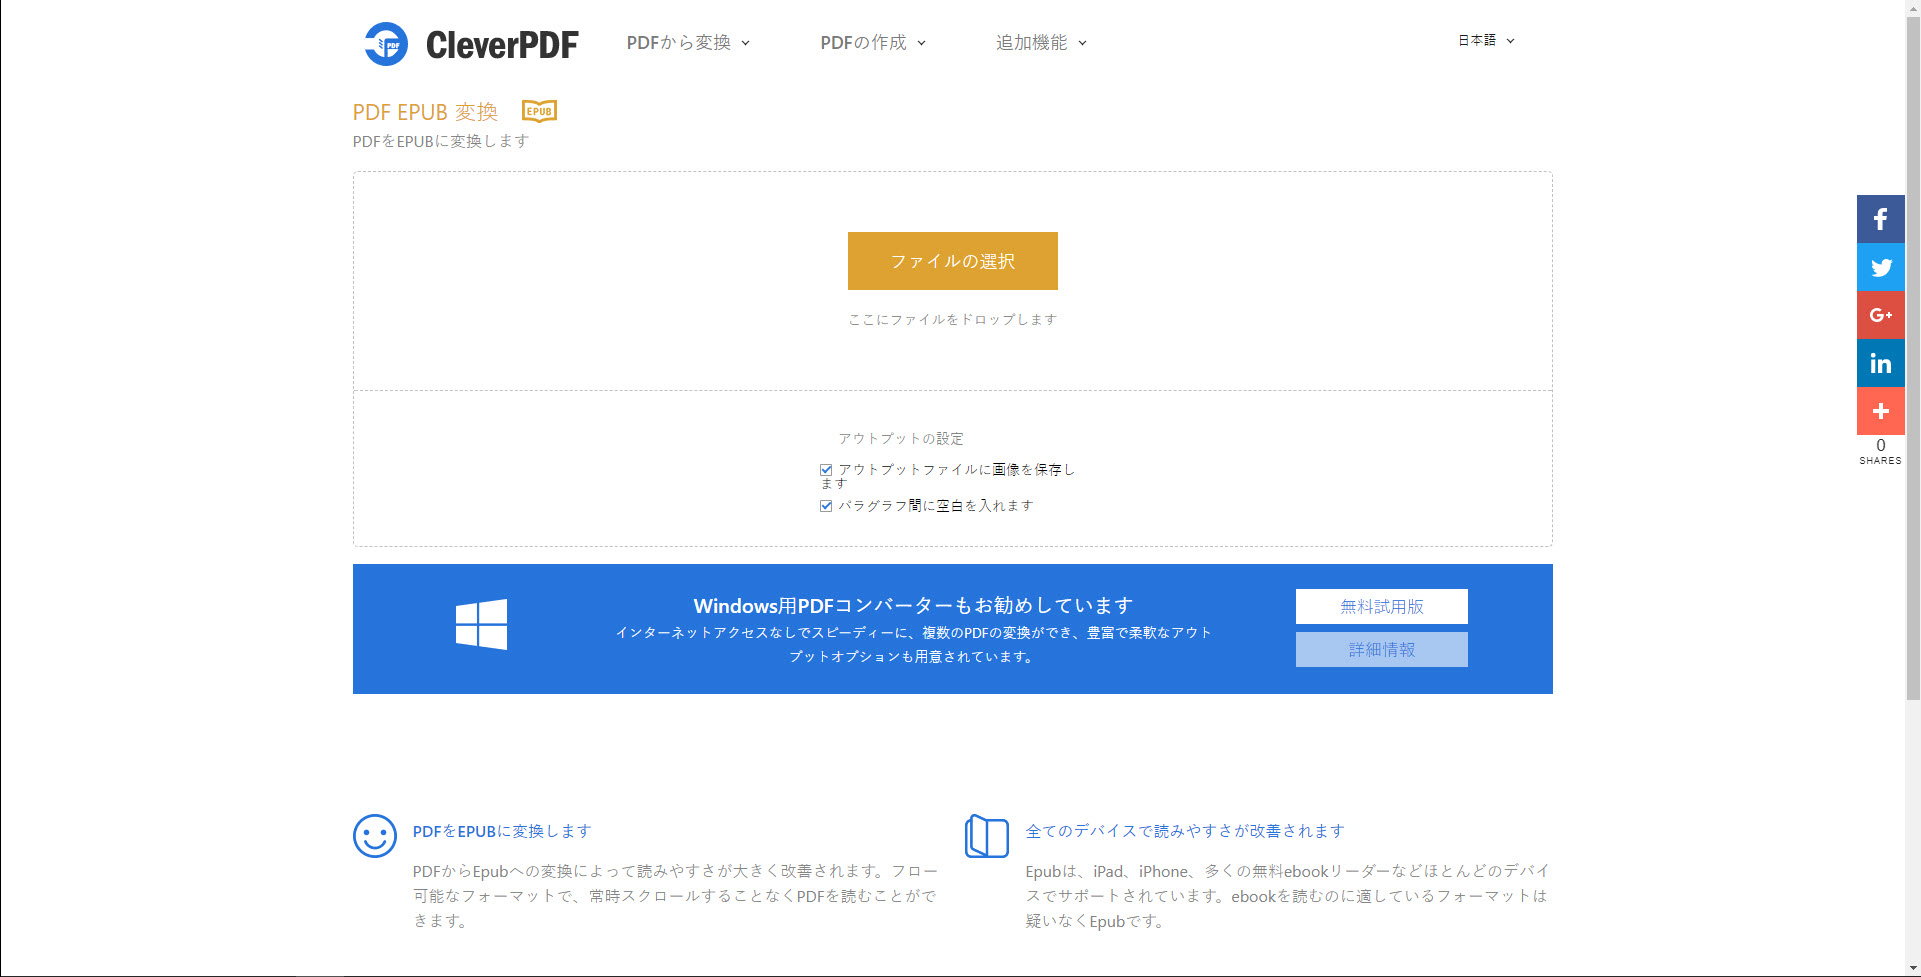This screenshot has height=977, width=1921.
Task: Click the 詳細情報 button
Action: pos(1382,649)
